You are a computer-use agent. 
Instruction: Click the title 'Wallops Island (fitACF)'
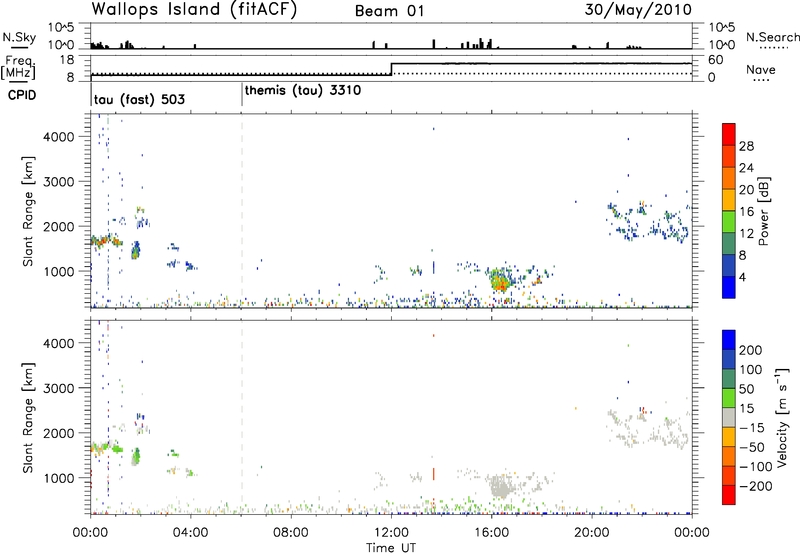click(x=194, y=9)
